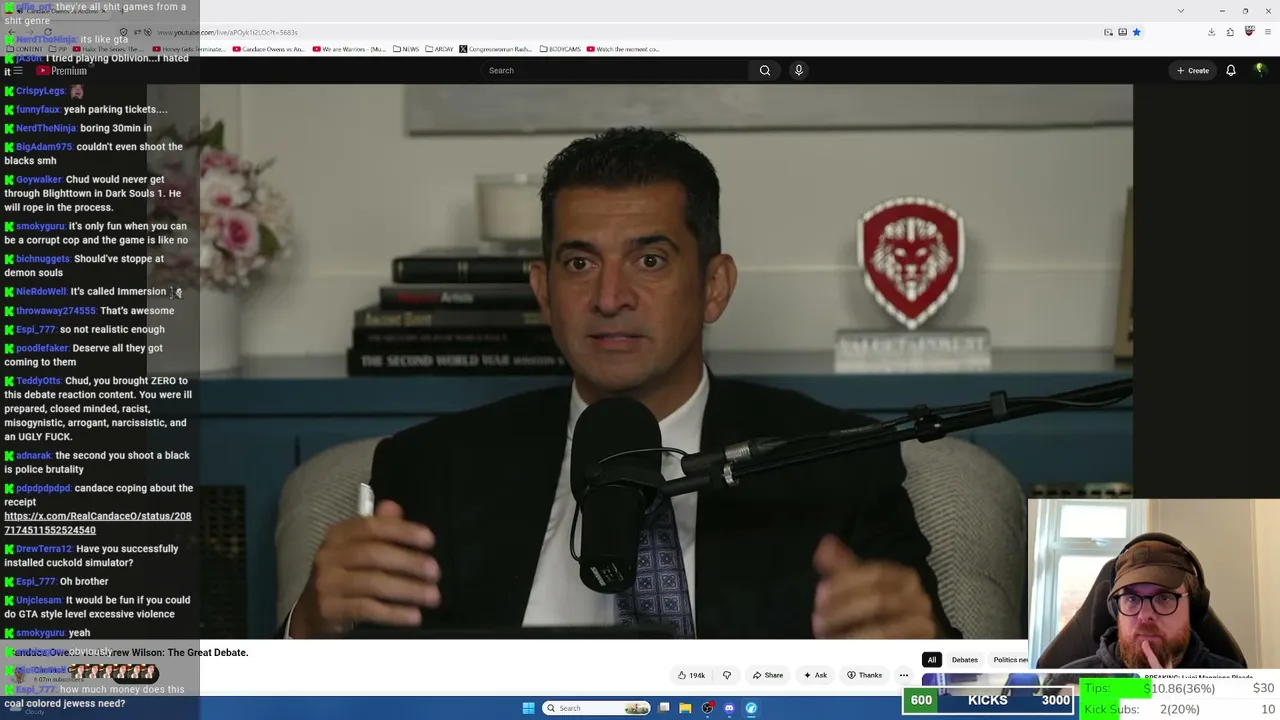Go to YouTube Premium home logo
The height and width of the screenshot is (720, 1280).
(62, 71)
